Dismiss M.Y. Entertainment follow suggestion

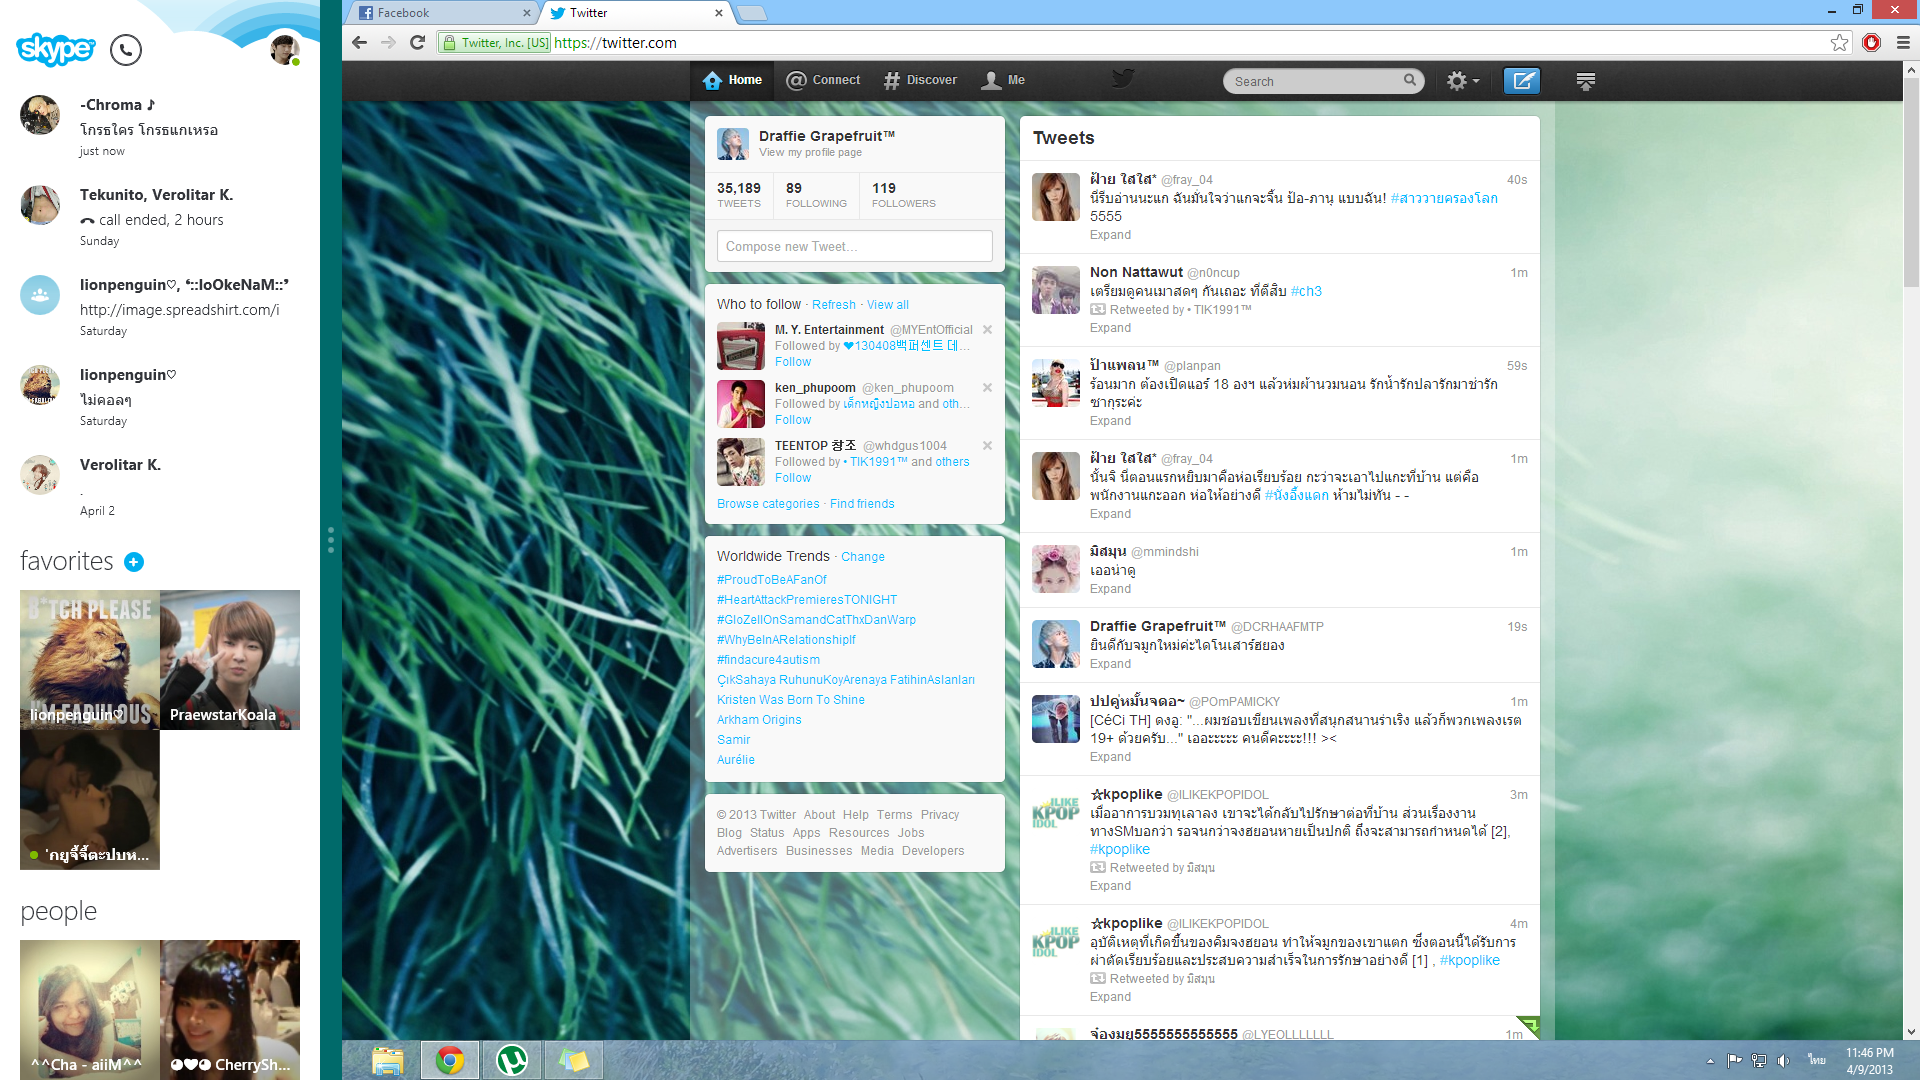click(987, 330)
